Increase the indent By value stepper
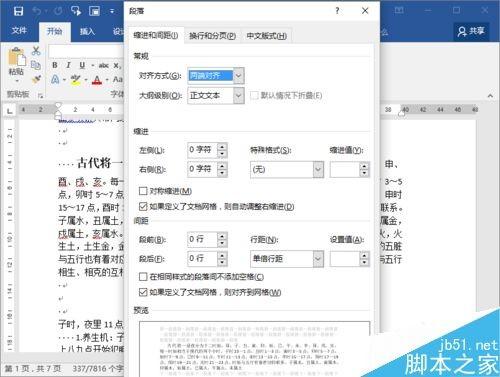The height and width of the screenshot is (377, 500). coord(365,166)
